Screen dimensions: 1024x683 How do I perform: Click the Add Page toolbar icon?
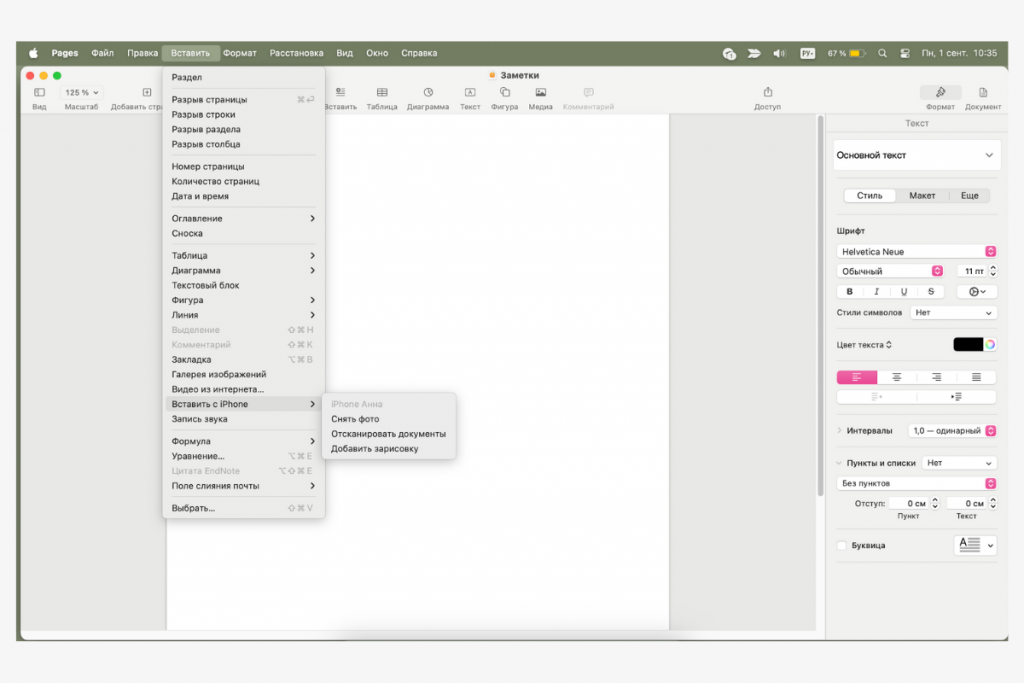[147, 93]
